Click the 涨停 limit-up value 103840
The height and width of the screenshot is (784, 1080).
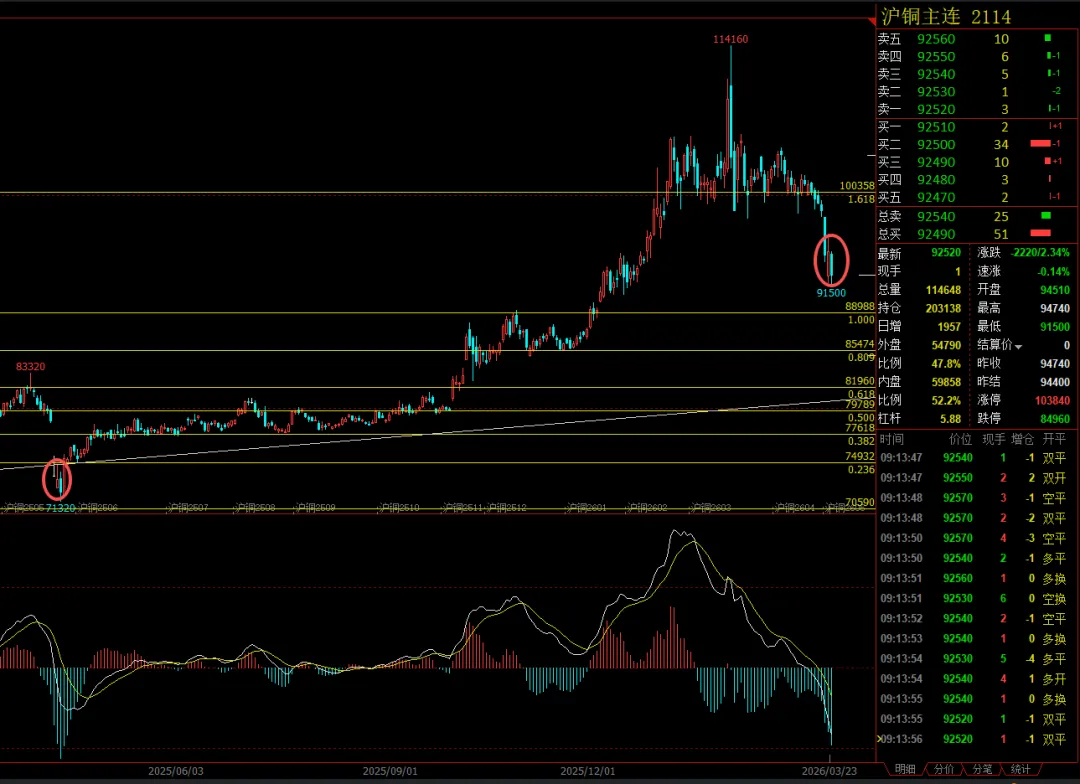click(x=1052, y=400)
